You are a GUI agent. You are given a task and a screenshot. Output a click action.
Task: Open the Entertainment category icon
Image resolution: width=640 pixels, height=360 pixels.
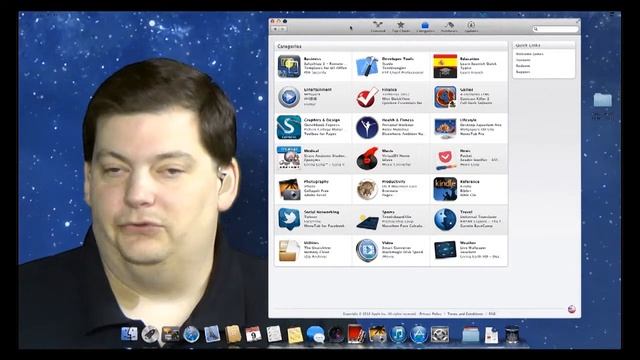(289, 97)
